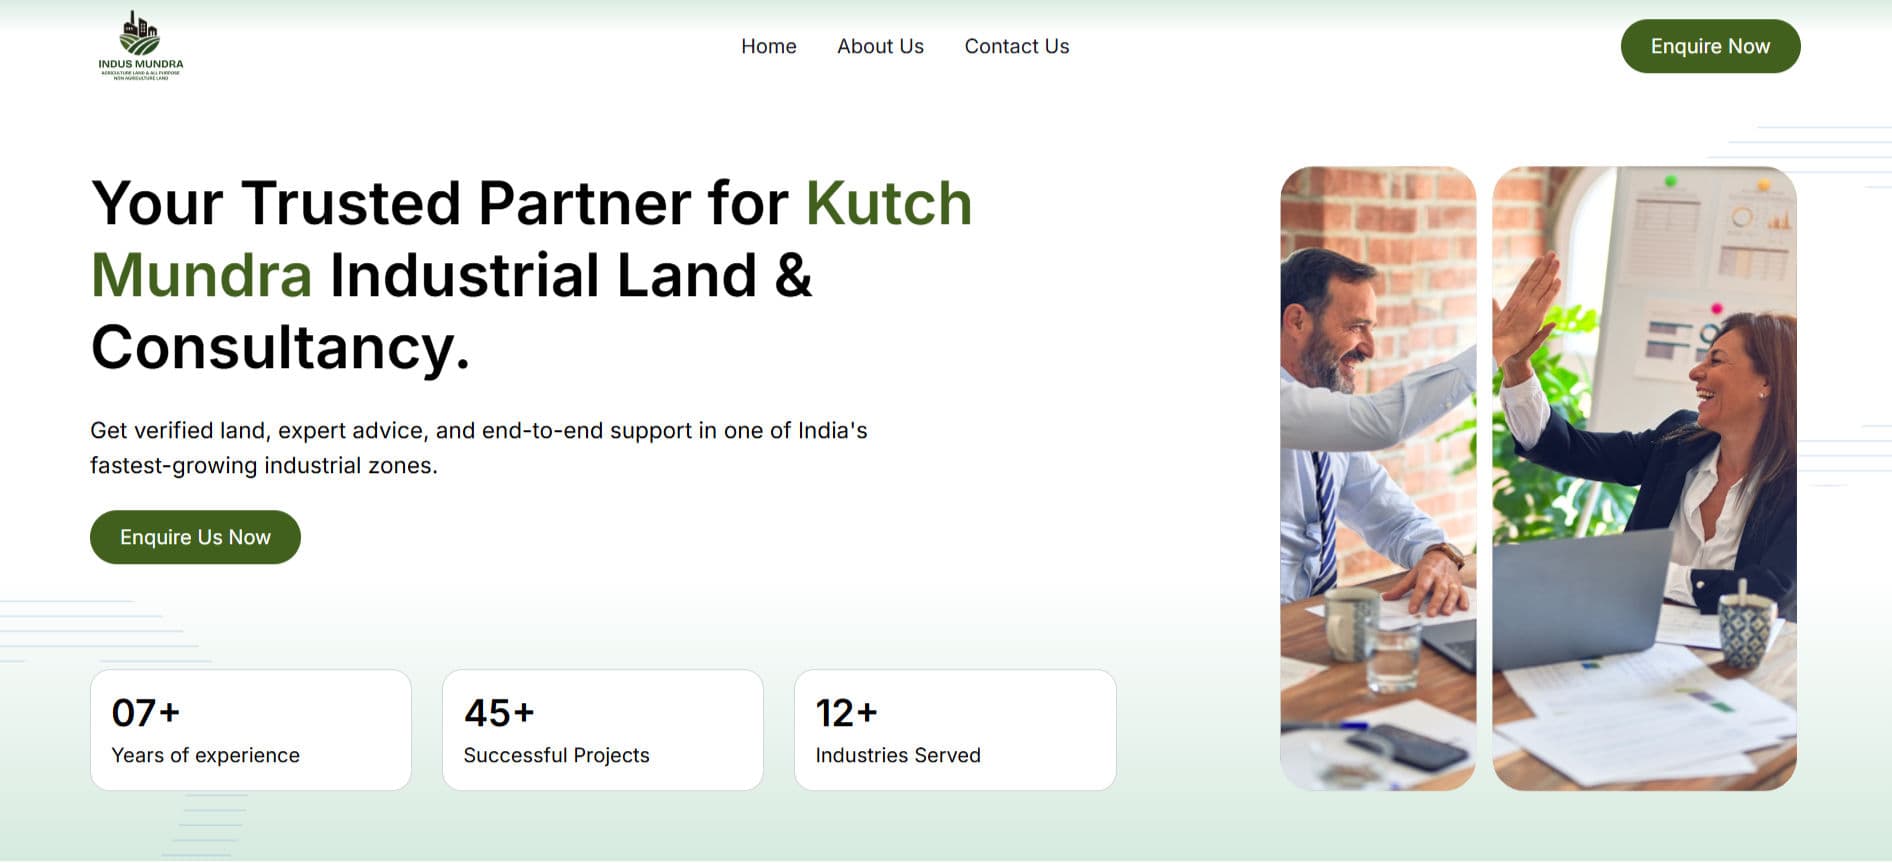Go to the About Us page

880,46
